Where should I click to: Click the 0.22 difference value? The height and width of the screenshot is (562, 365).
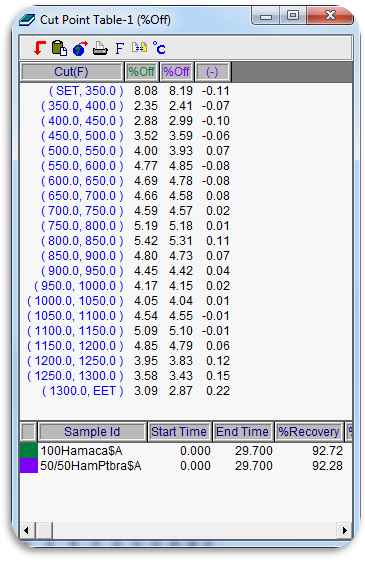218,391
